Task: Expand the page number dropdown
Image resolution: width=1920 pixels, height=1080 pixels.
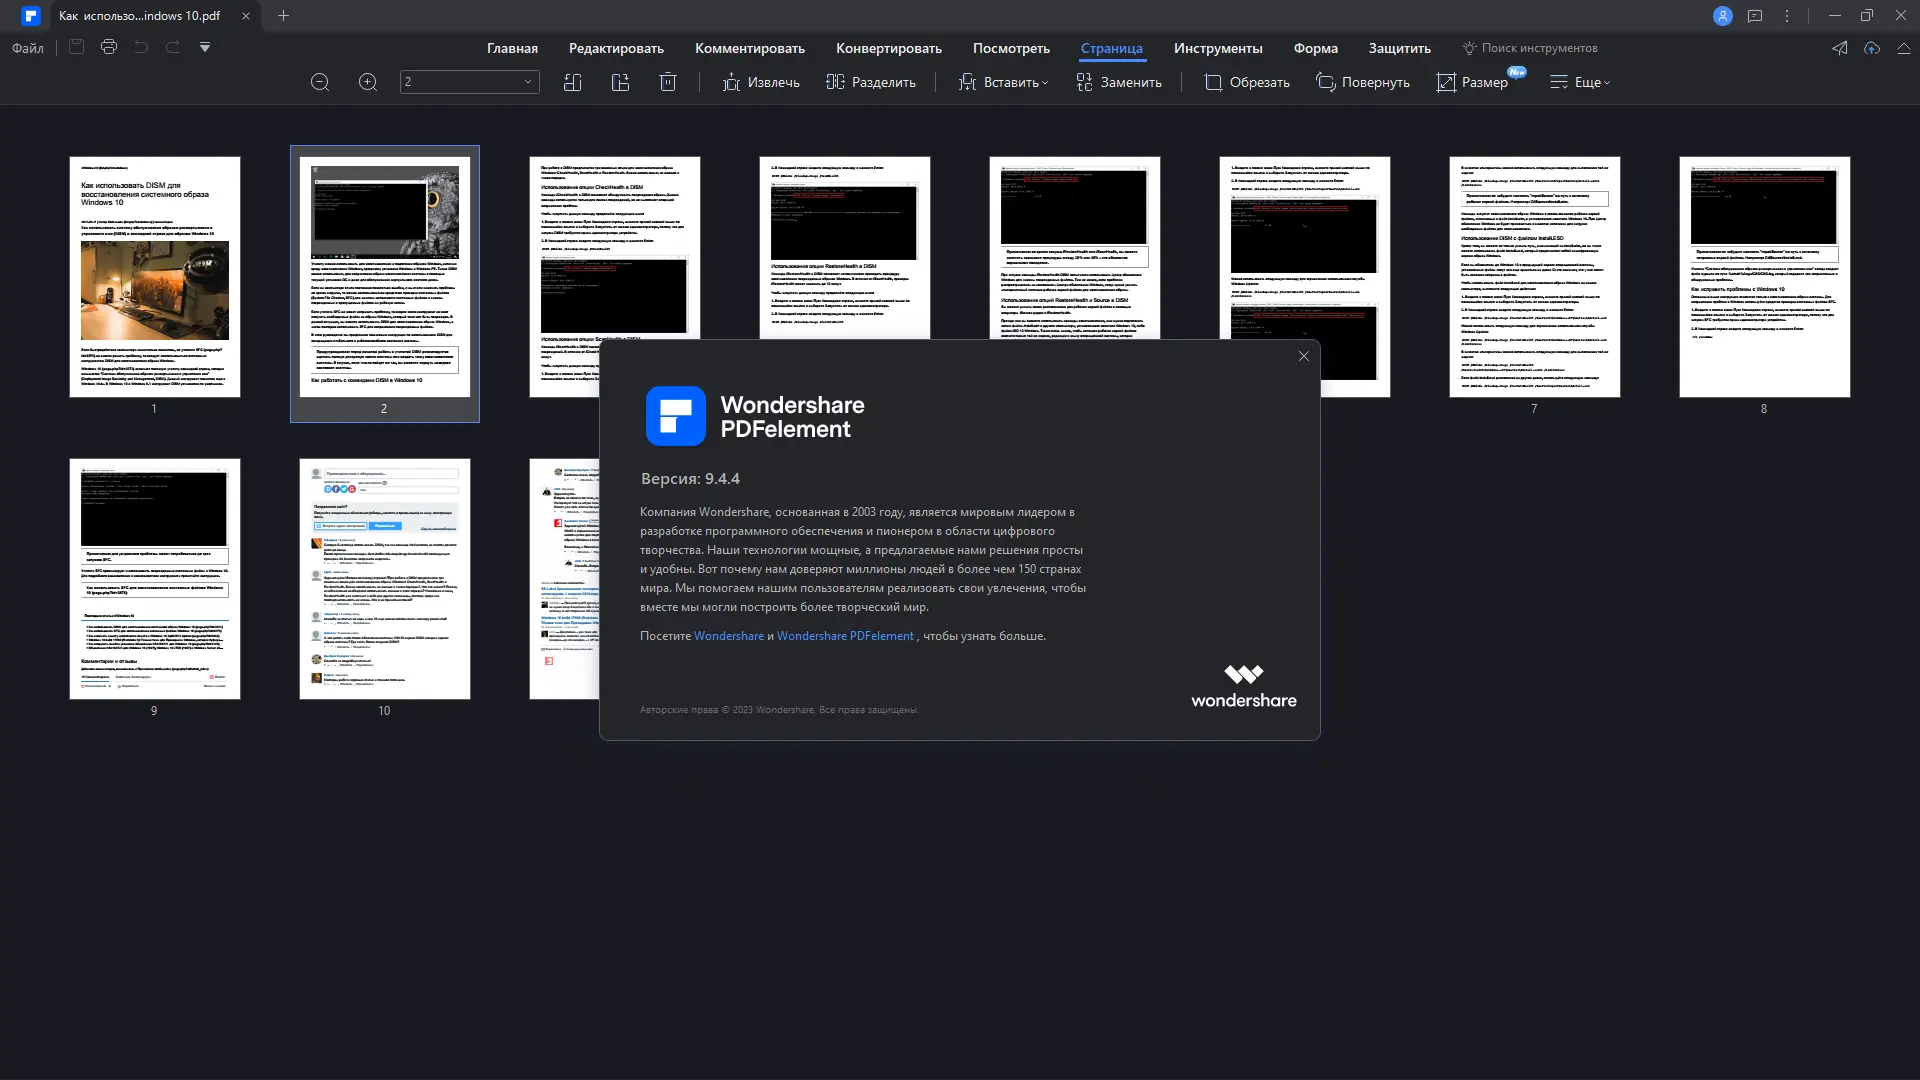Action: (x=528, y=82)
